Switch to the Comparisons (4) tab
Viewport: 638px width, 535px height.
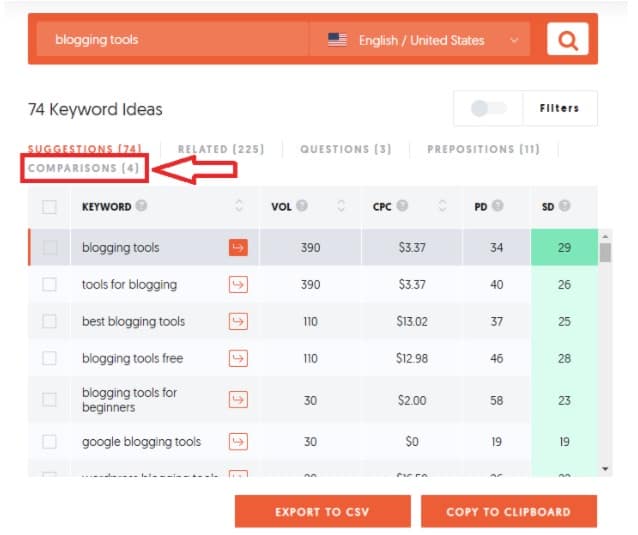[83, 168]
